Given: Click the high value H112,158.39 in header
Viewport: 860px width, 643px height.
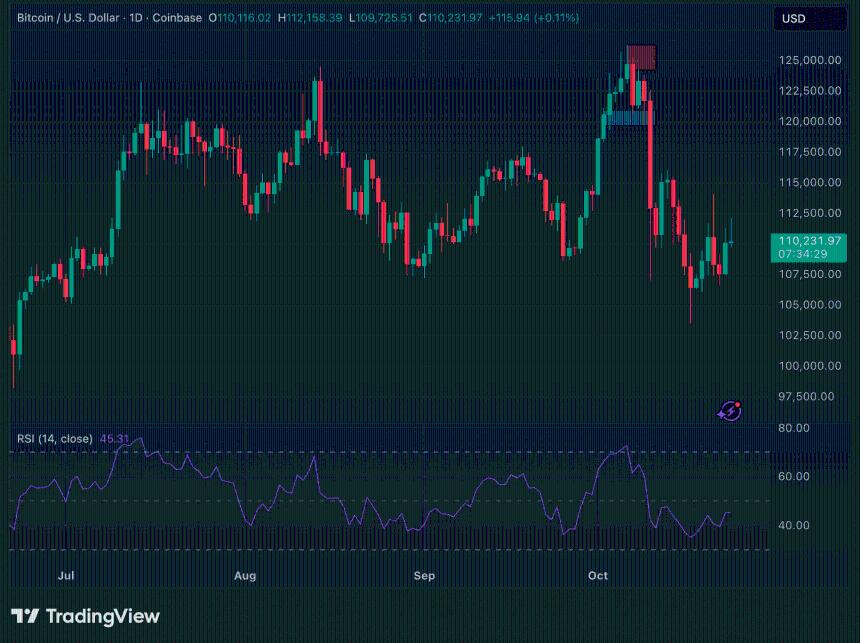Looking at the screenshot, I should [x=310, y=18].
